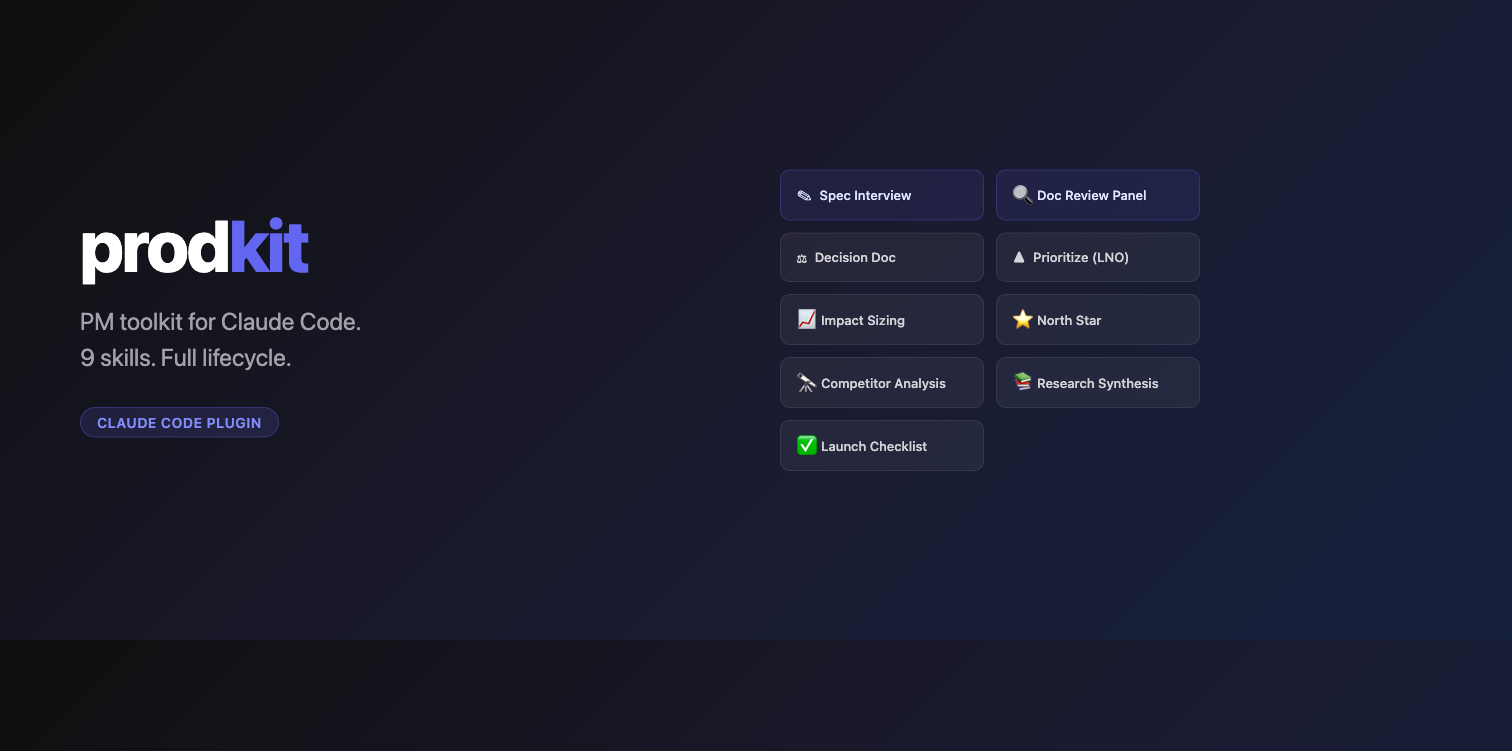Click the CLAUDE CODE PLUGIN badge
1512x751 pixels.
pos(179,423)
